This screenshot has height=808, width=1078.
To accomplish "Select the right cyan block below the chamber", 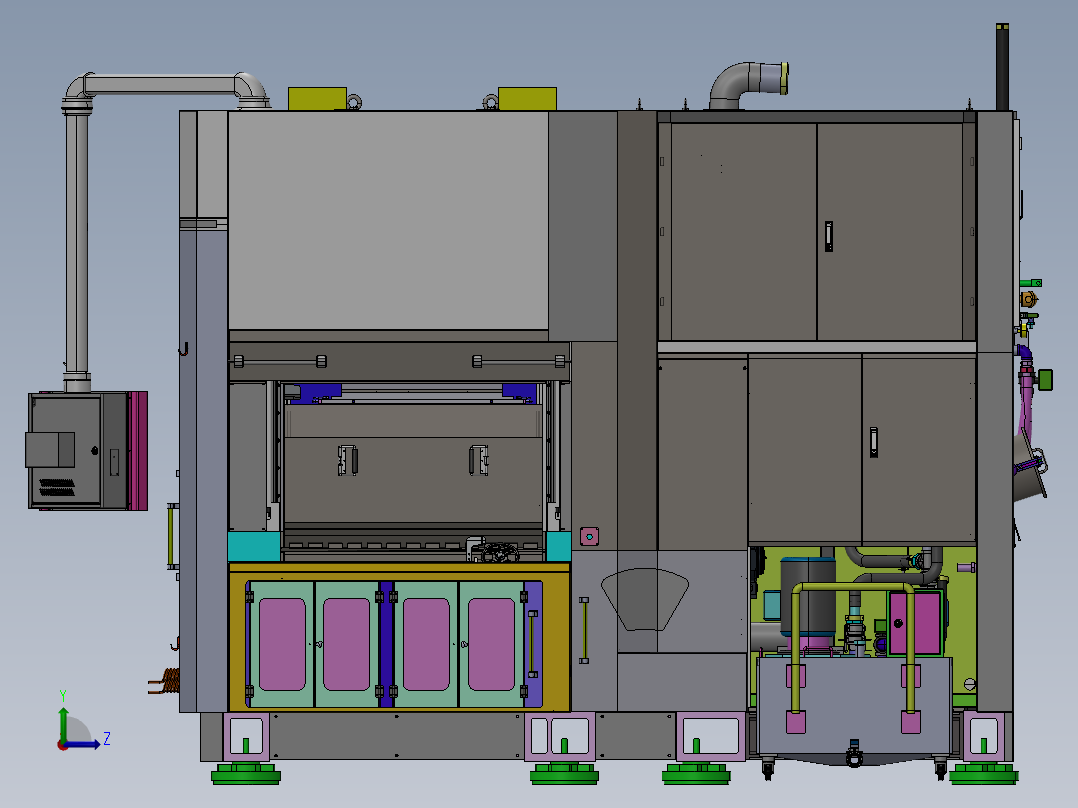I will tap(558, 547).
